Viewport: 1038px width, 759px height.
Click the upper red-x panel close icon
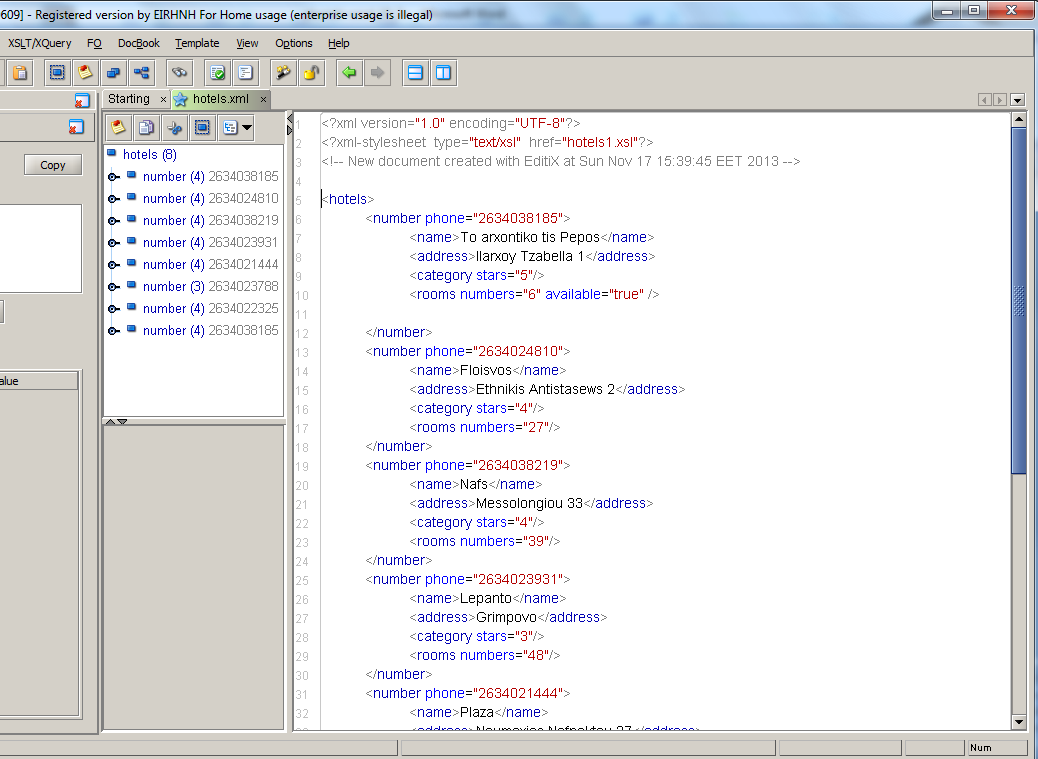[81, 101]
